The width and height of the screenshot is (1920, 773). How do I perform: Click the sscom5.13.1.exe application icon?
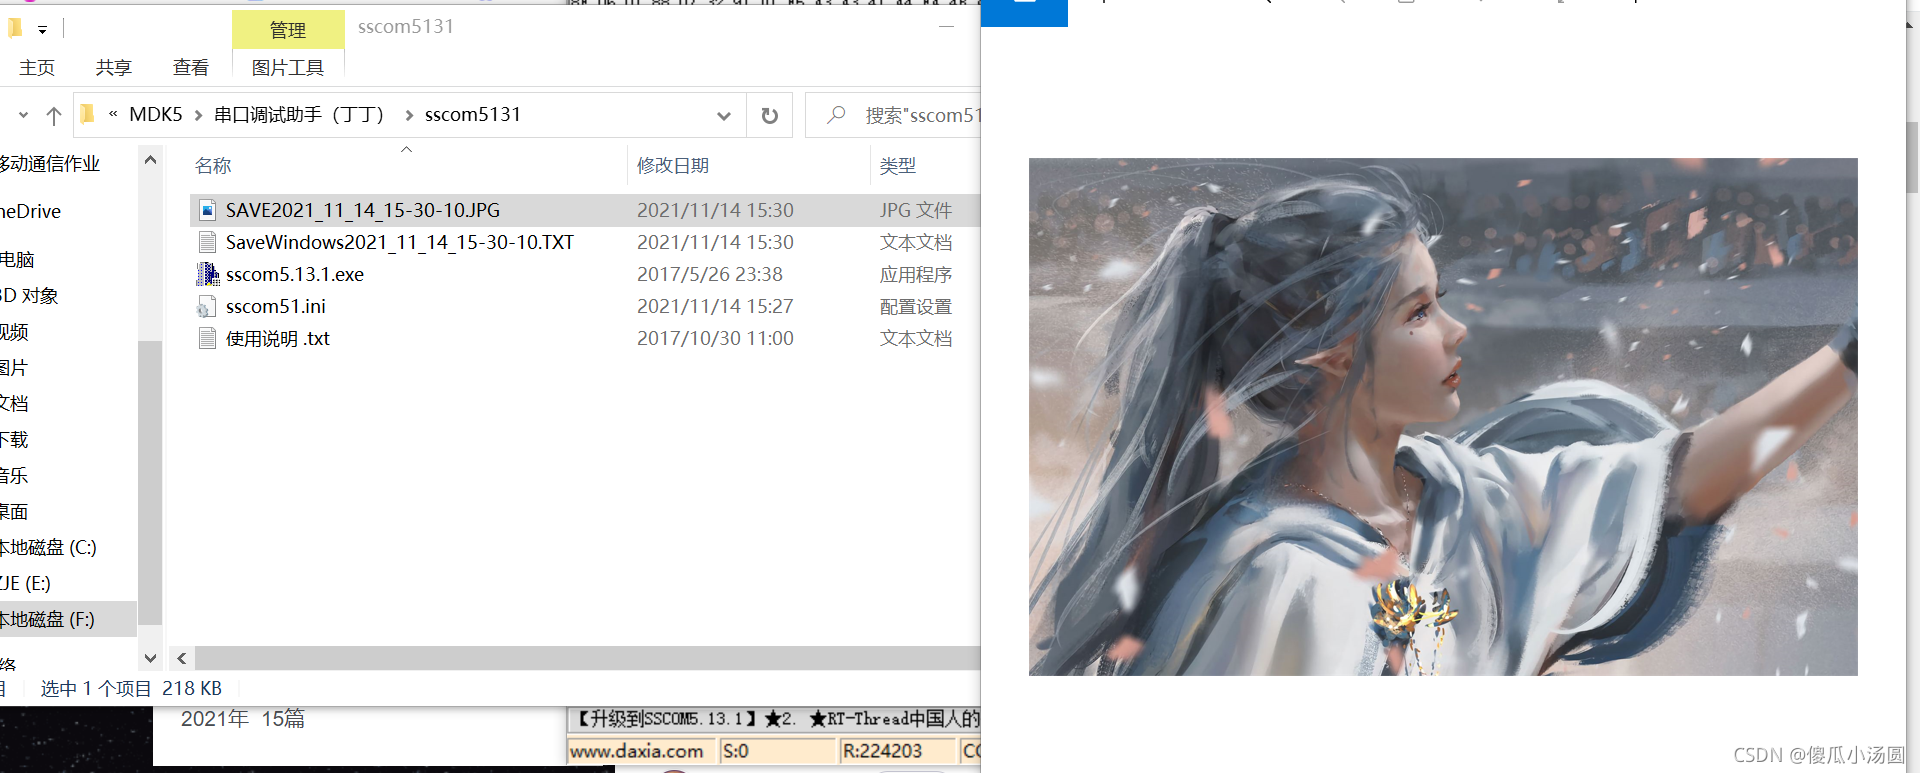click(x=208, y=274)
